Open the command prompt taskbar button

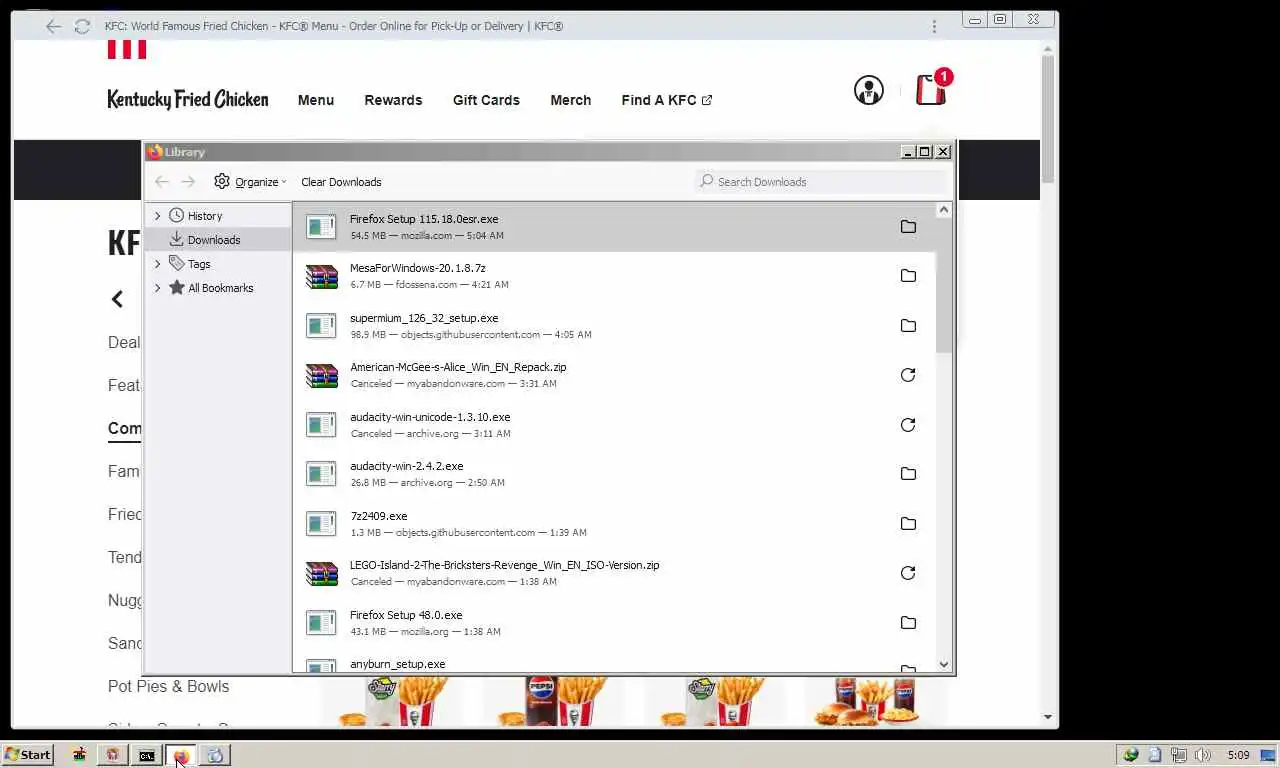click(x=147, y=755)
